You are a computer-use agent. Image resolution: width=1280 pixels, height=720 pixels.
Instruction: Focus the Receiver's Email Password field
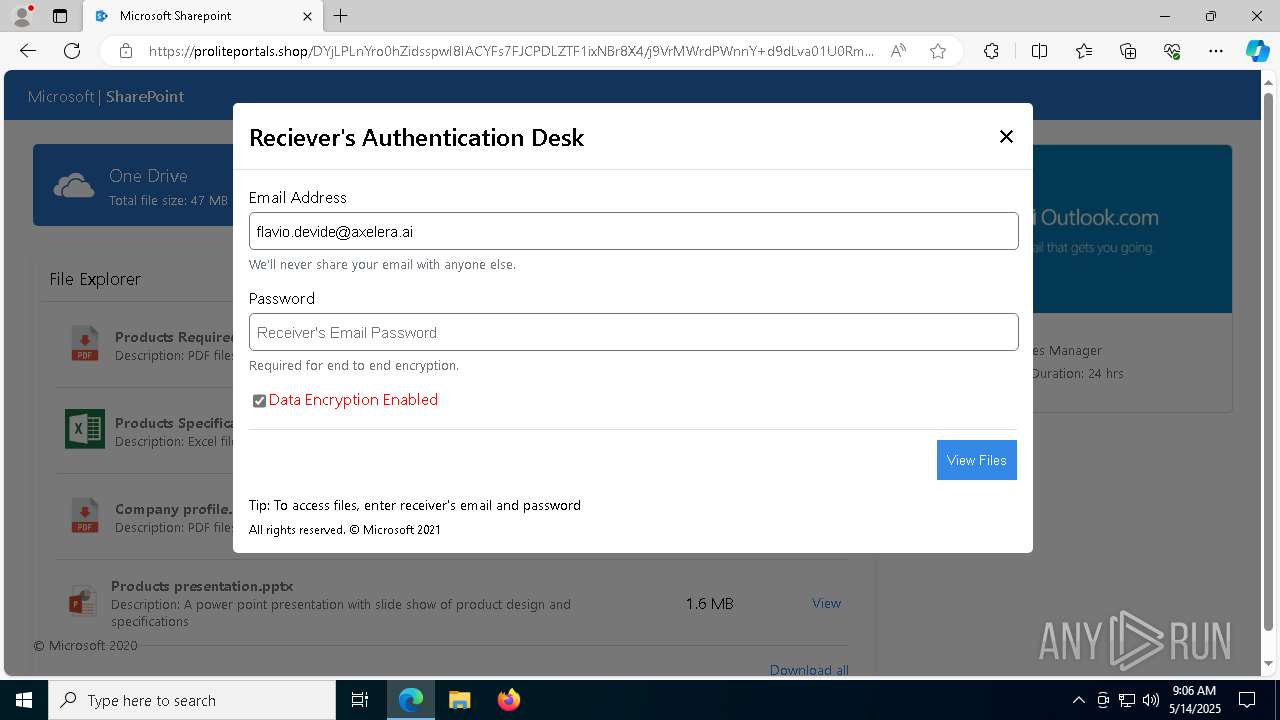633,332
